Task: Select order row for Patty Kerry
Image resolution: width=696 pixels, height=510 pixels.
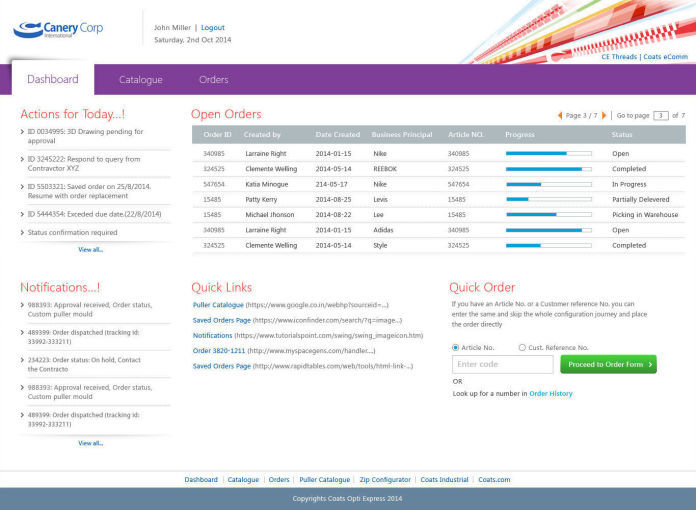Action: point(439,200)
